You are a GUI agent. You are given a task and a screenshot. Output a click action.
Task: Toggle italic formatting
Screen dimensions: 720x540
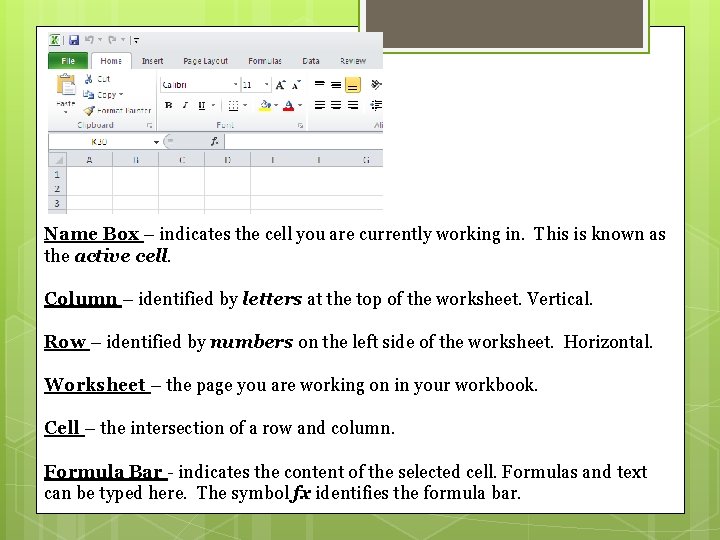click(x=185, y=106)
